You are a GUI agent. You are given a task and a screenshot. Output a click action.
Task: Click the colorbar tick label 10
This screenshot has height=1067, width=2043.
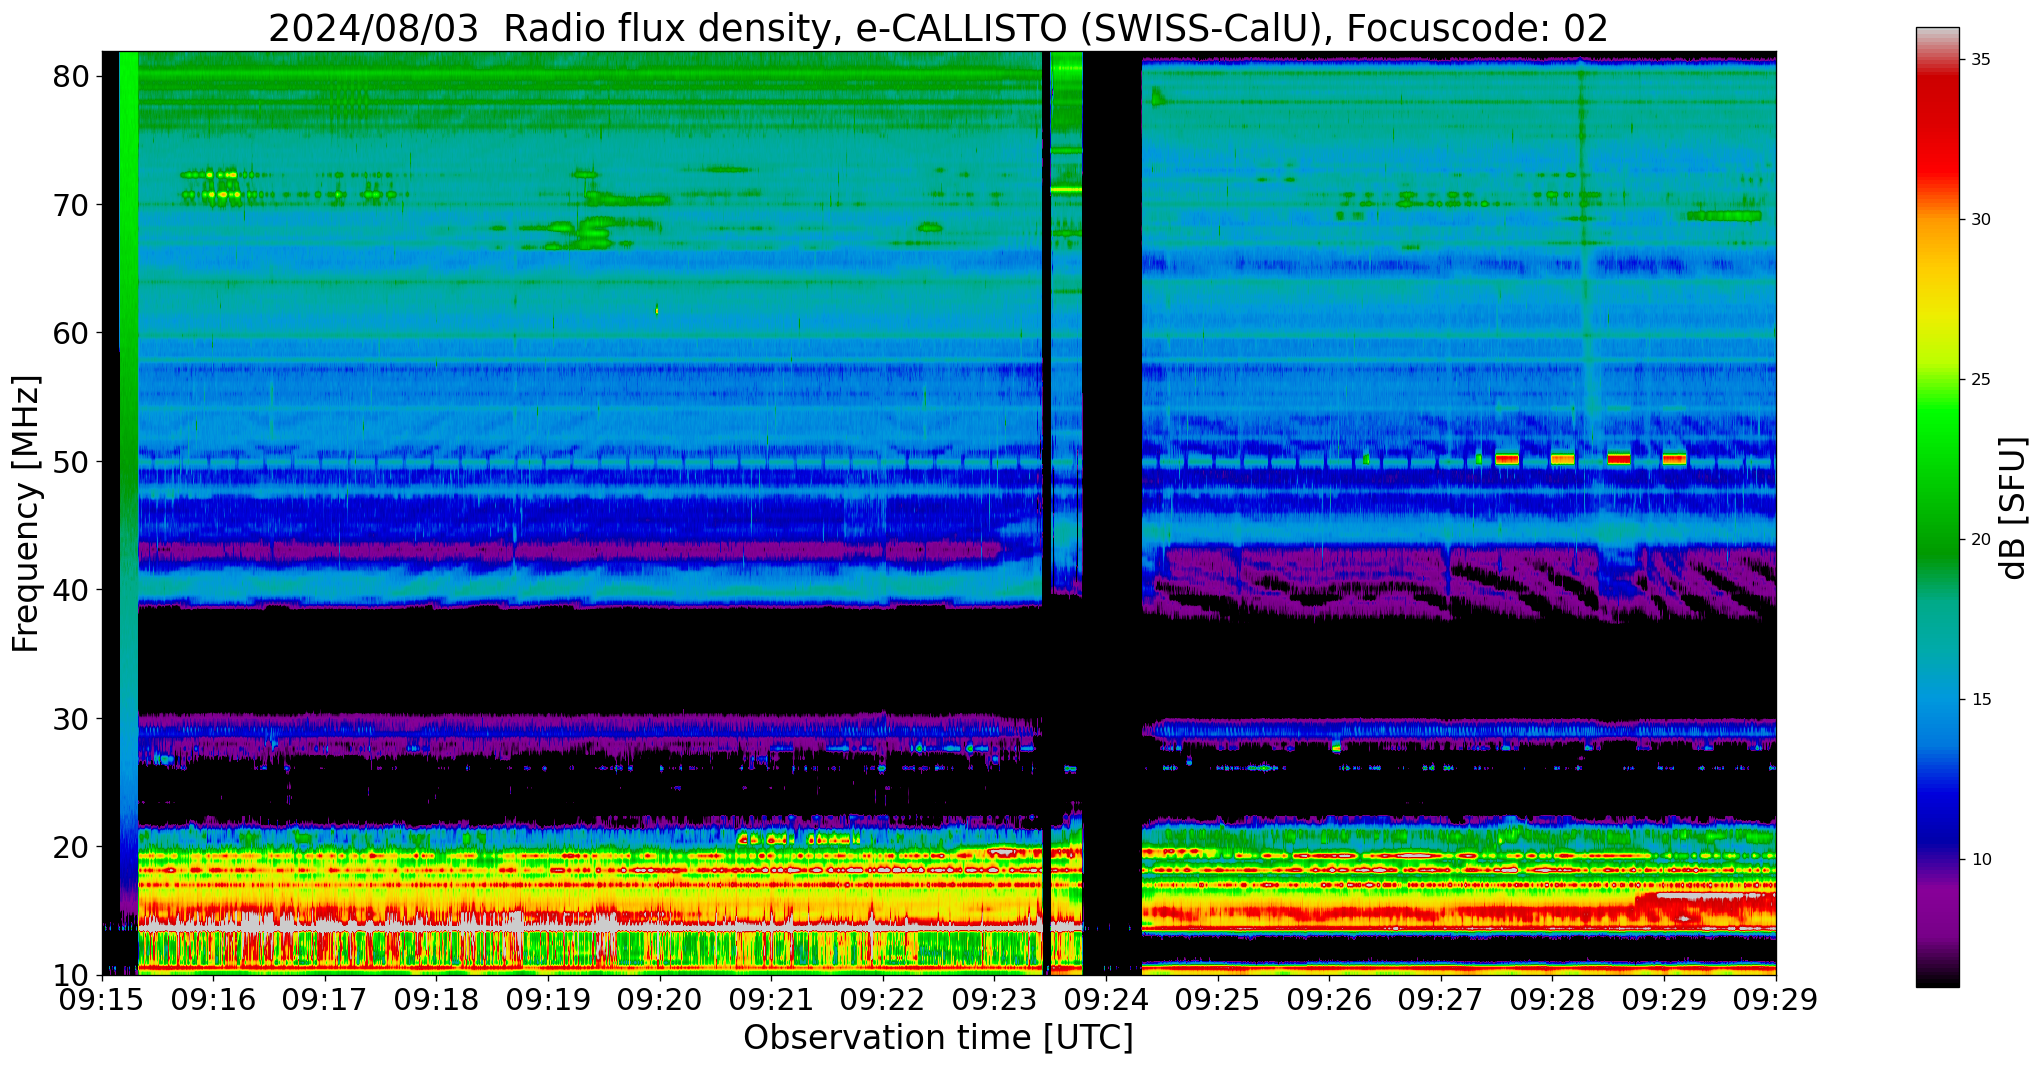(1980, 860)
